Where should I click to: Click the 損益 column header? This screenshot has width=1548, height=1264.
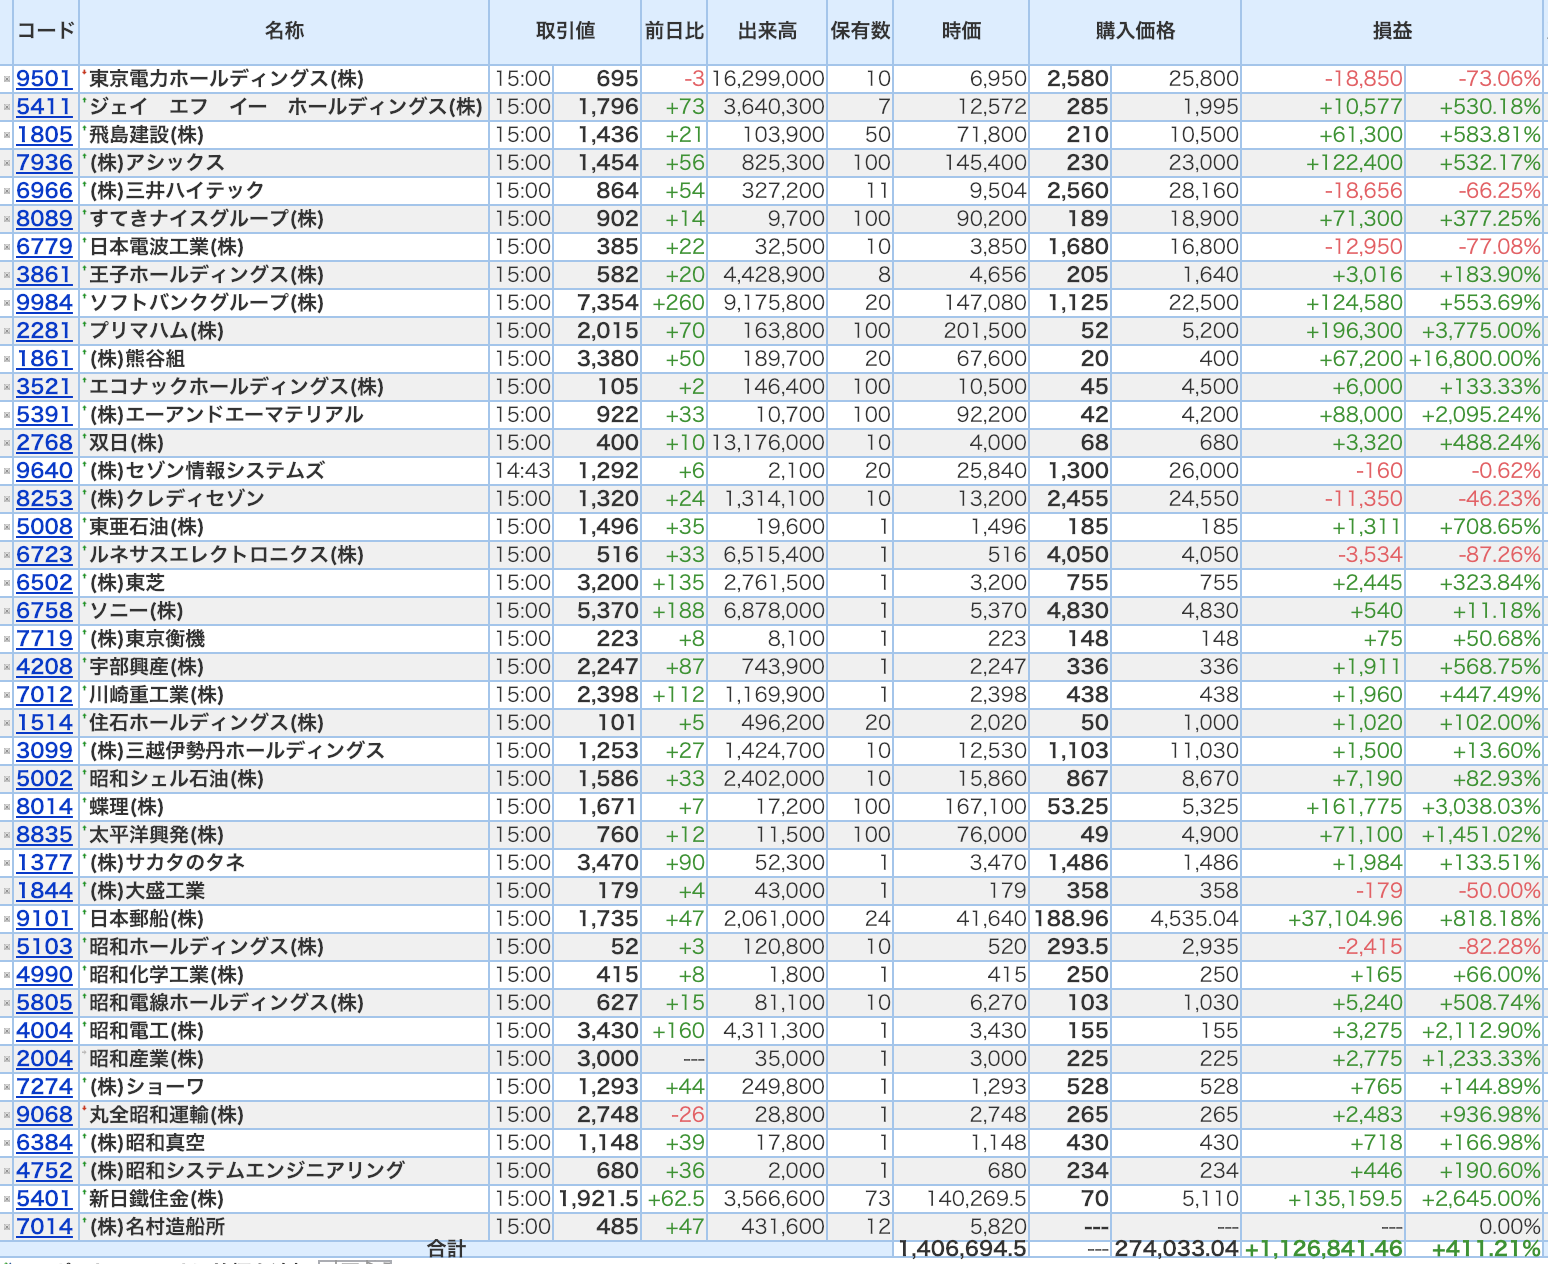(1392, 31)
